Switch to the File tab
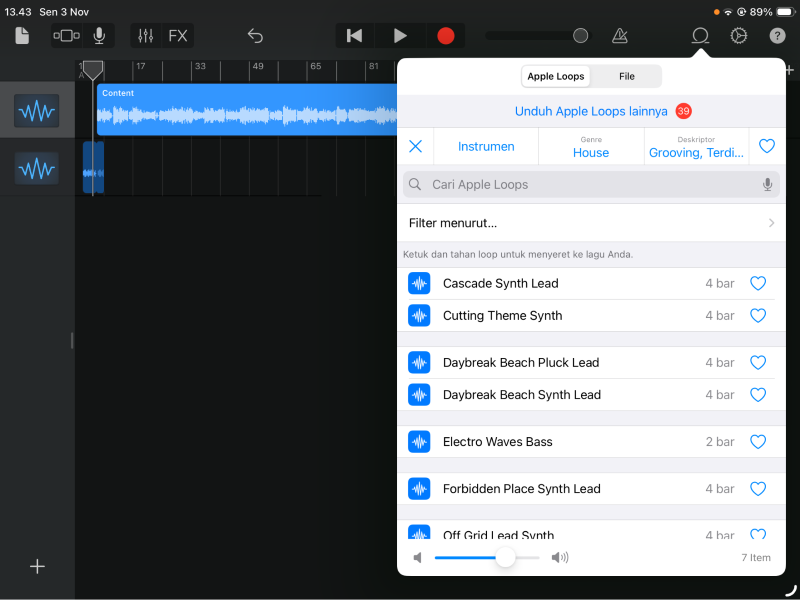 626,77
